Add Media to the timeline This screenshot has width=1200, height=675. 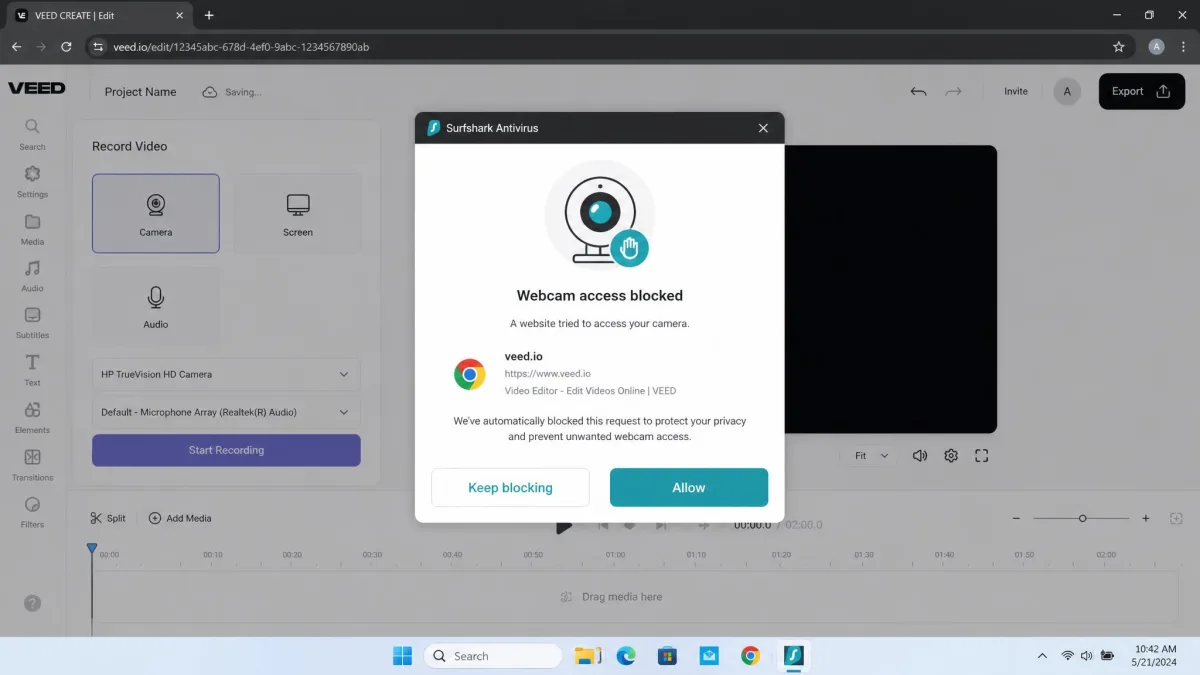pos(180,518)
